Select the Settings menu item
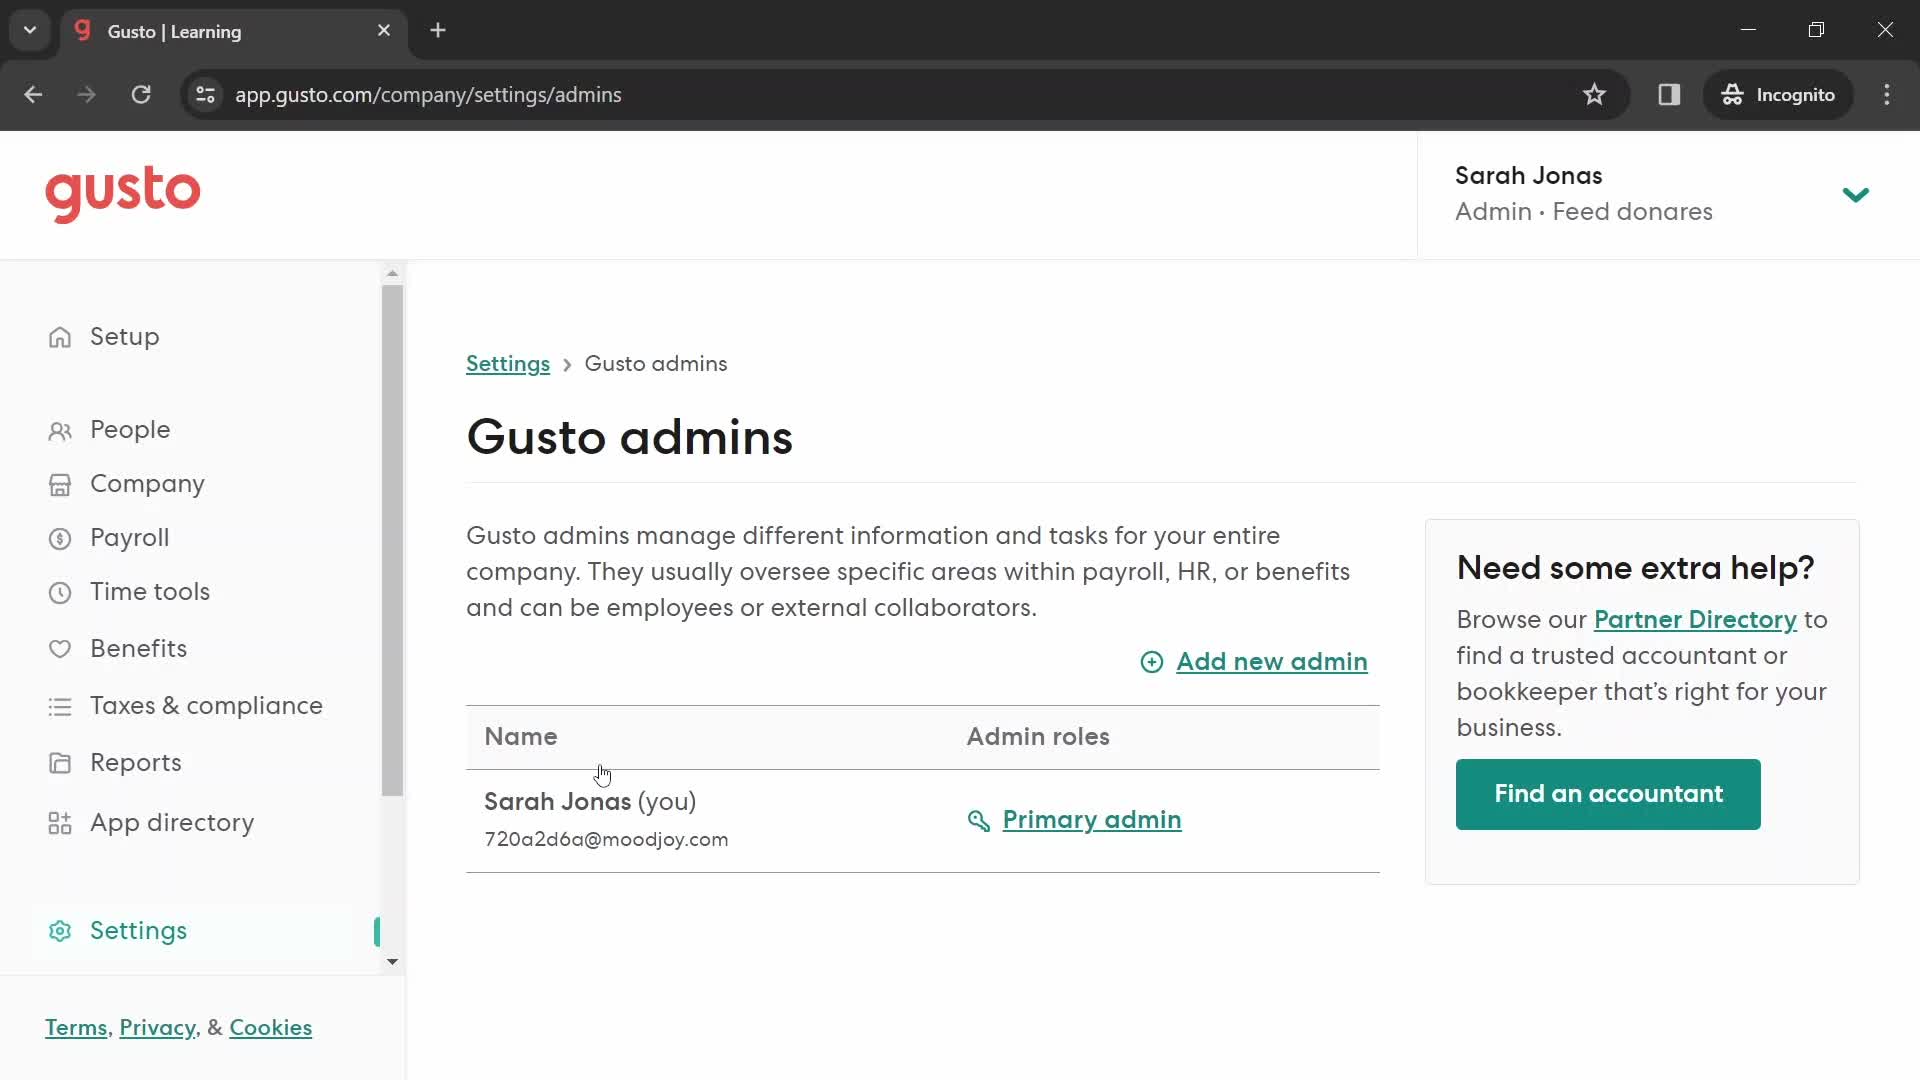The image size is (1920, 1080). (x=138, y=931)
